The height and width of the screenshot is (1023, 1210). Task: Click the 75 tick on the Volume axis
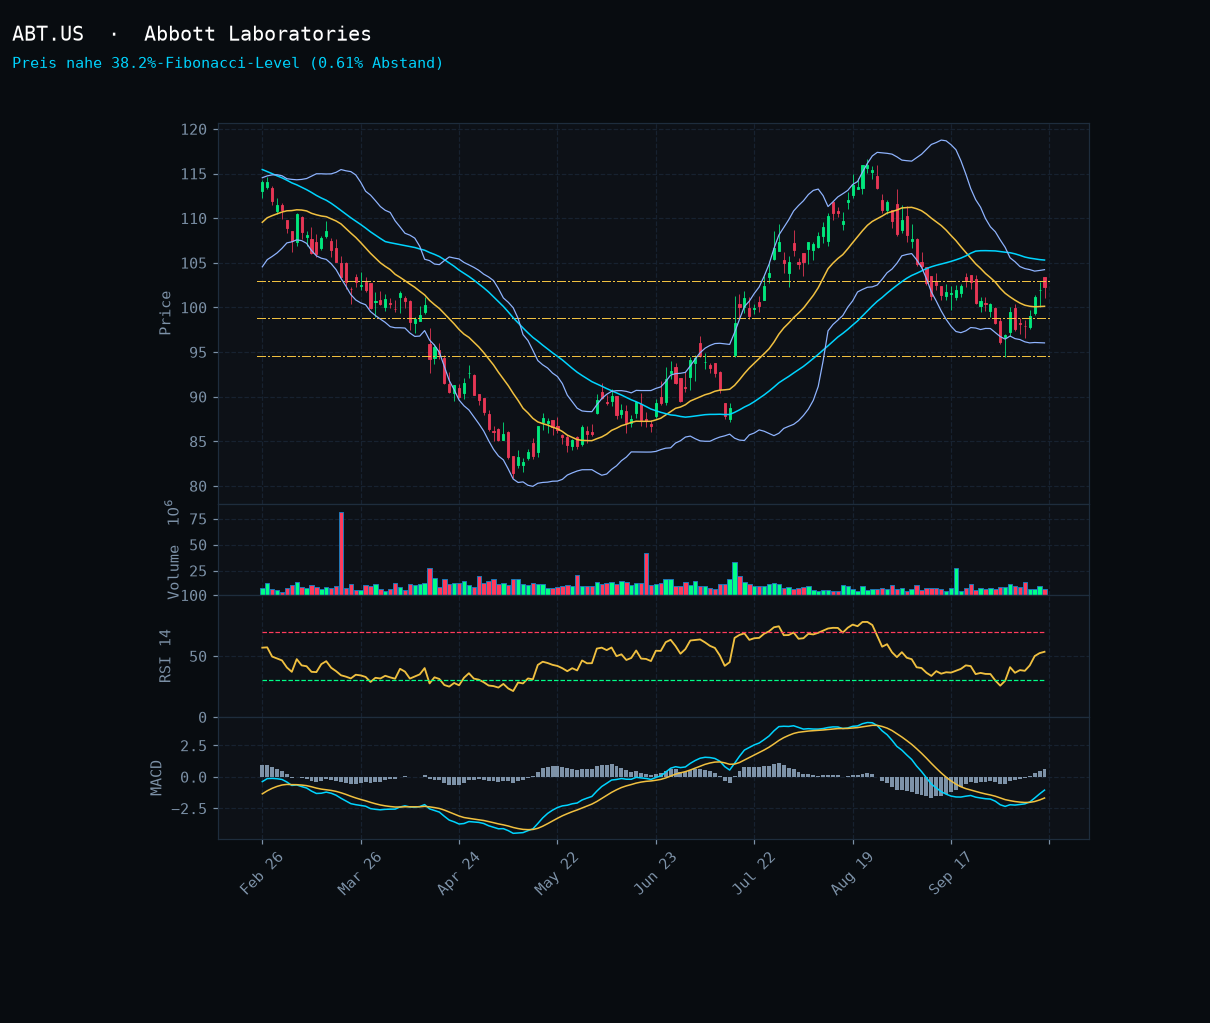tap(199, 519)
